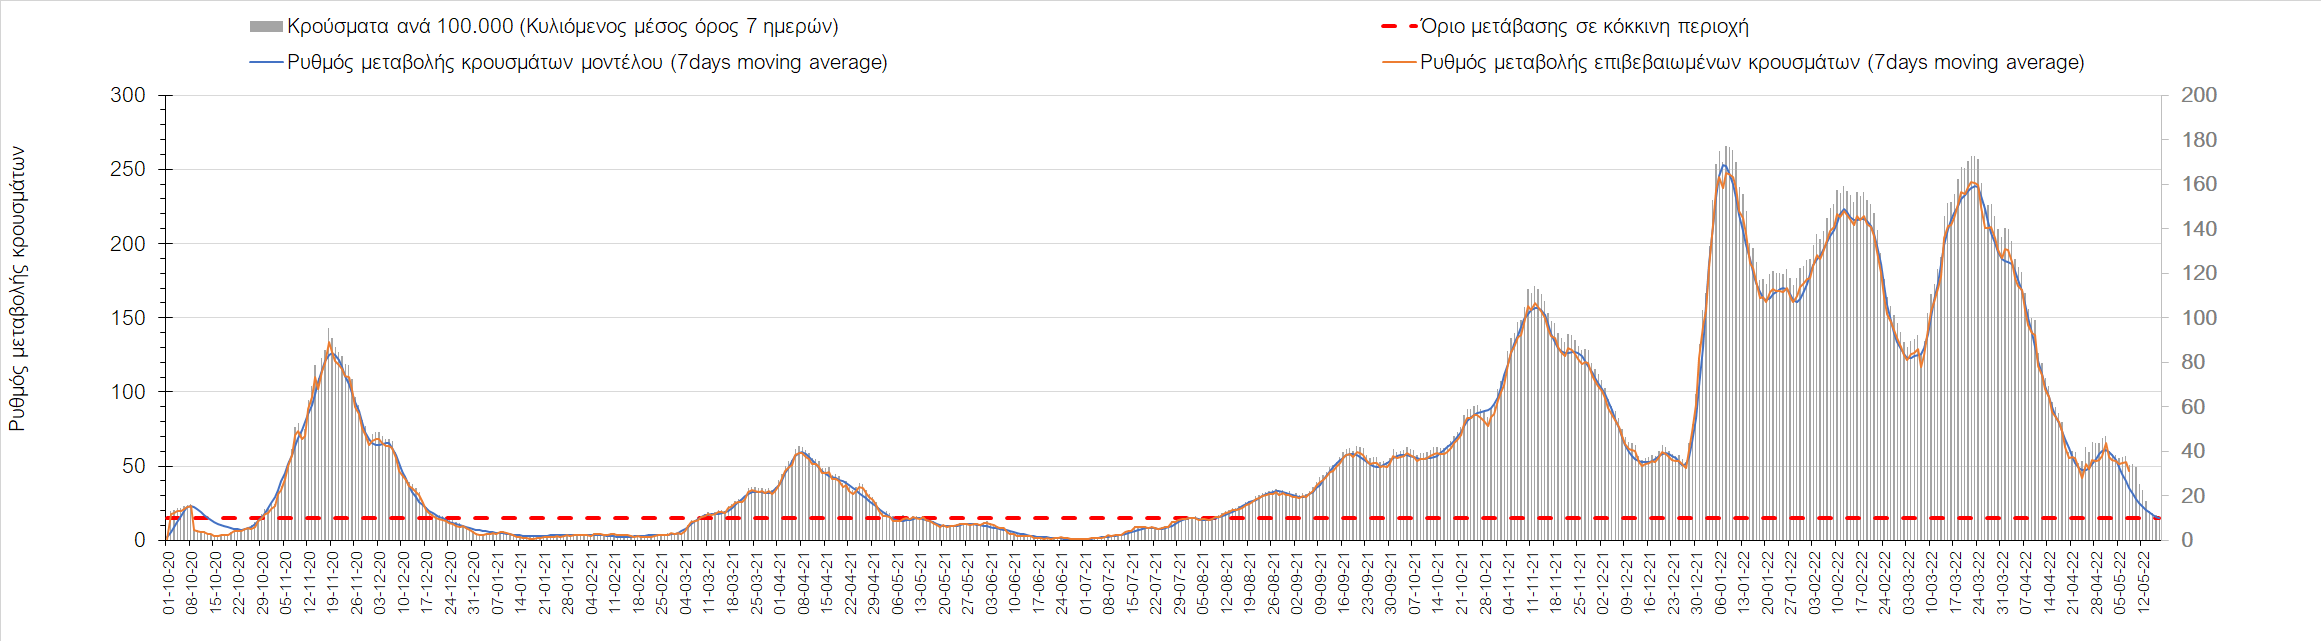Click the highest peak of the chart in January 2022
2321x641 pixels.
(x=1724, y=166)
